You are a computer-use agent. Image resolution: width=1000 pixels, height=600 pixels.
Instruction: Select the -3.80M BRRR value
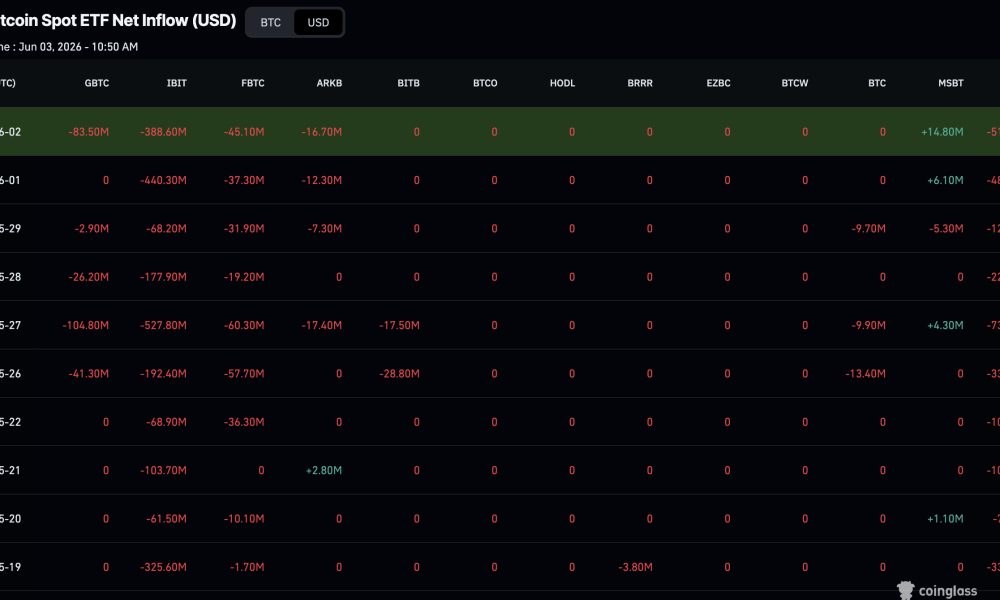coord(635,567)
